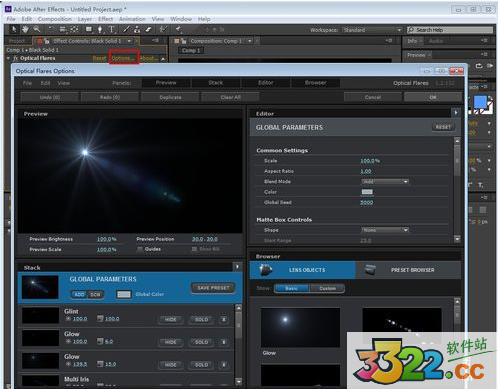Screen dimensions: 498x389
Task: Select the Clone Stamp tool
Action: coord(137,30)
